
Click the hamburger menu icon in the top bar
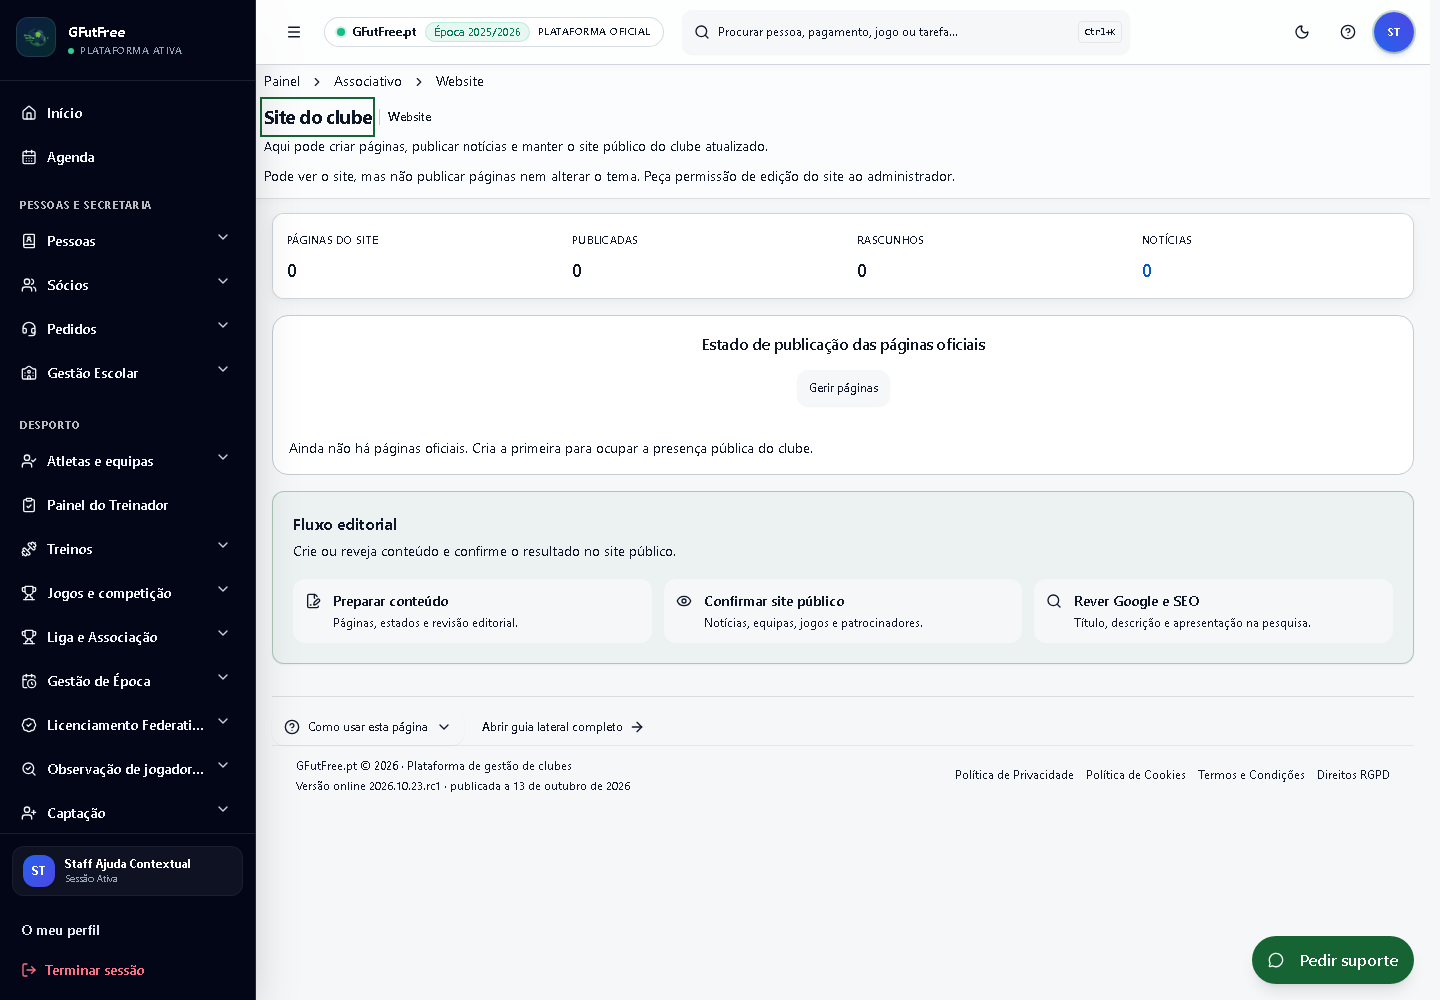(294, 32)
